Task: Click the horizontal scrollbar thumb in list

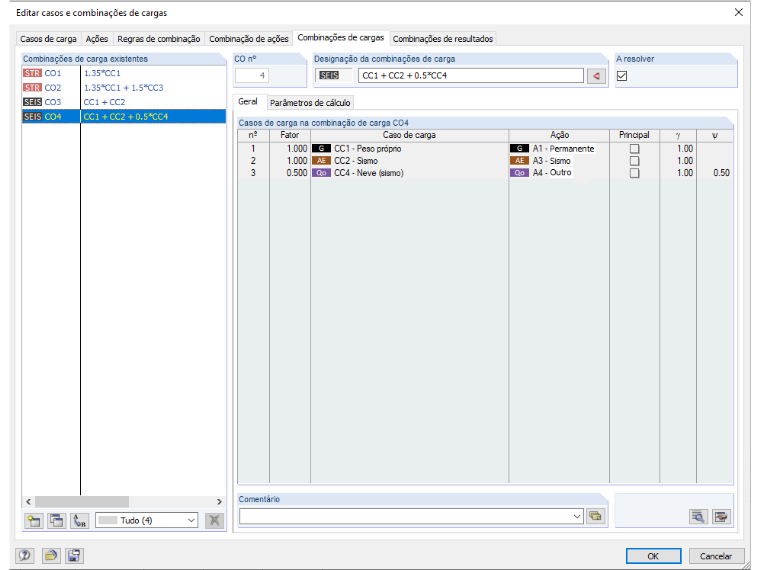Action: pos(82,502)
